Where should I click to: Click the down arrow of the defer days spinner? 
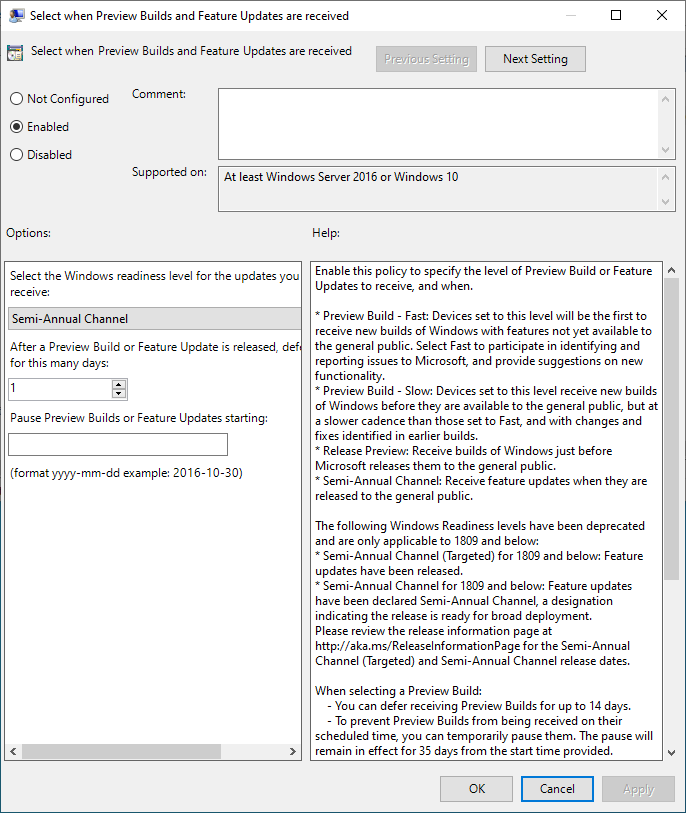tap(119, 394)
